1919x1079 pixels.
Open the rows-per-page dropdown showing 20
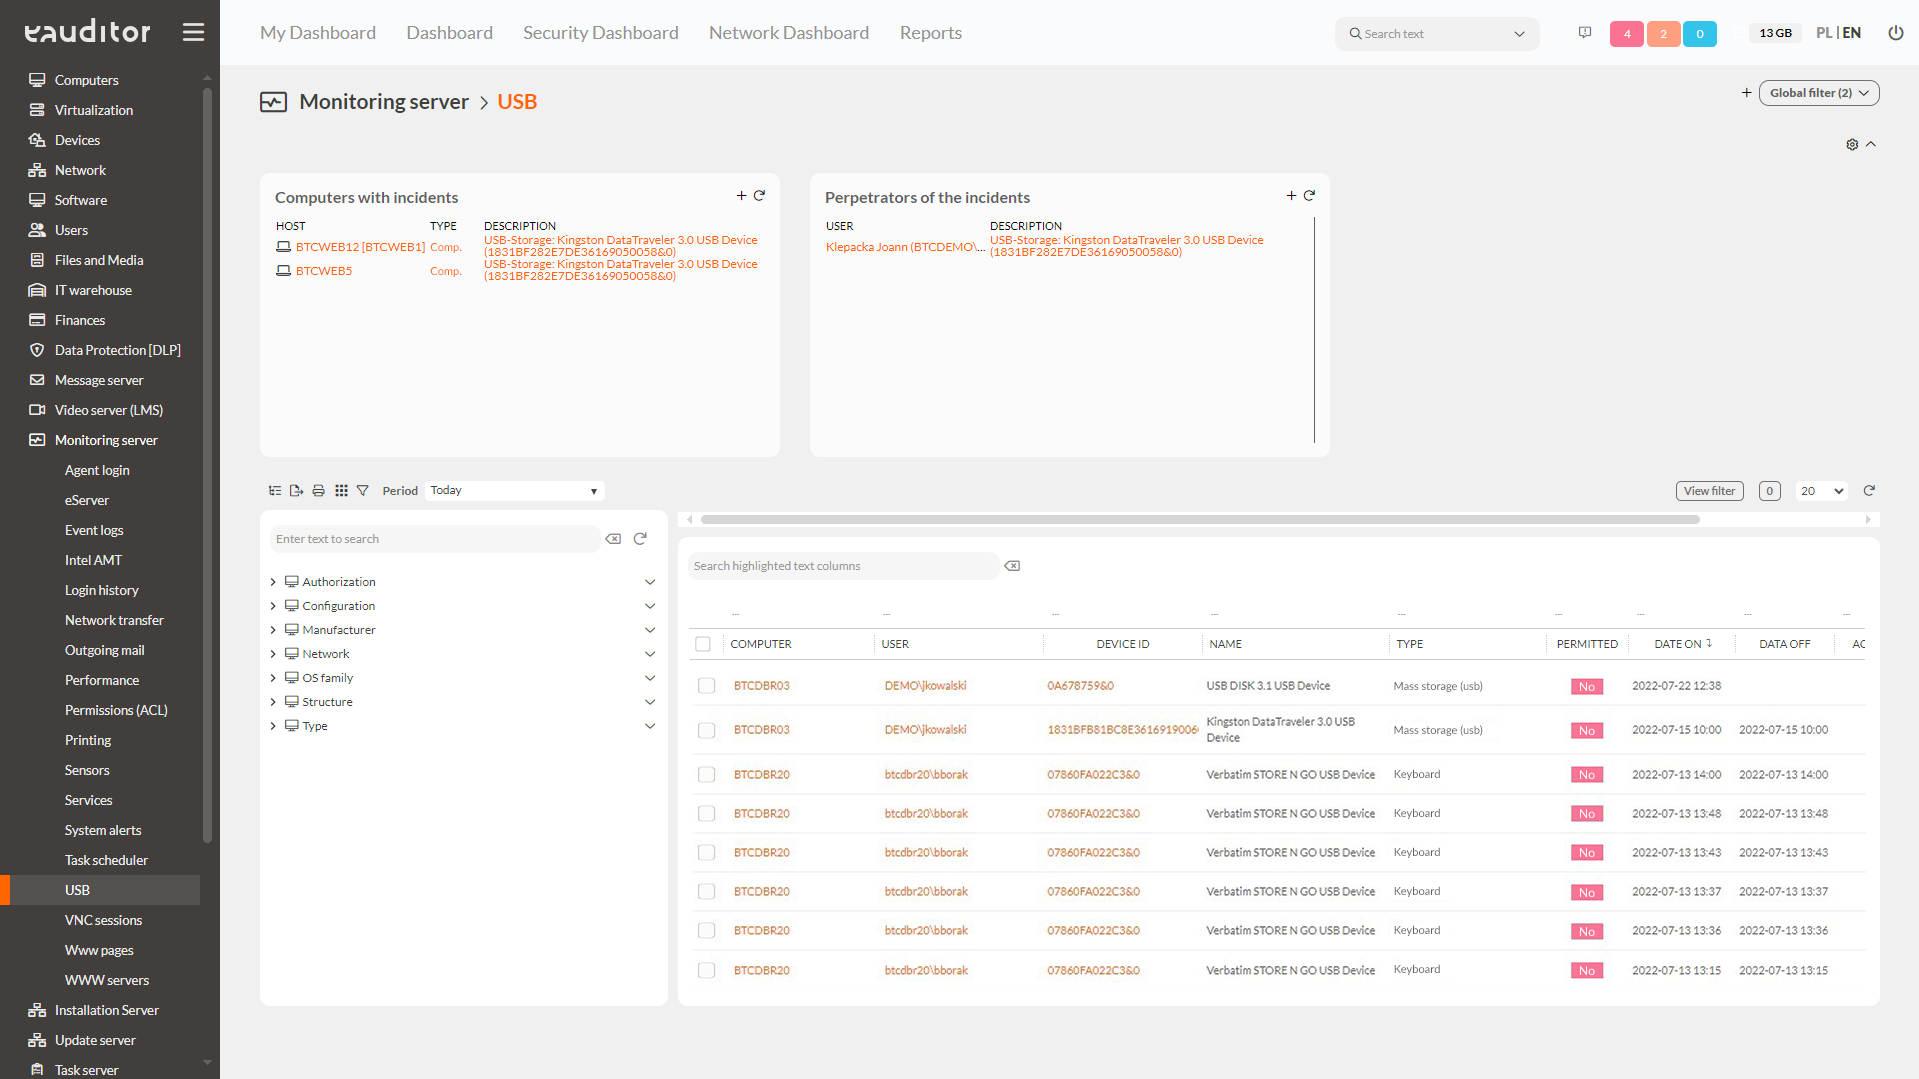click(x=1821, y=491)
